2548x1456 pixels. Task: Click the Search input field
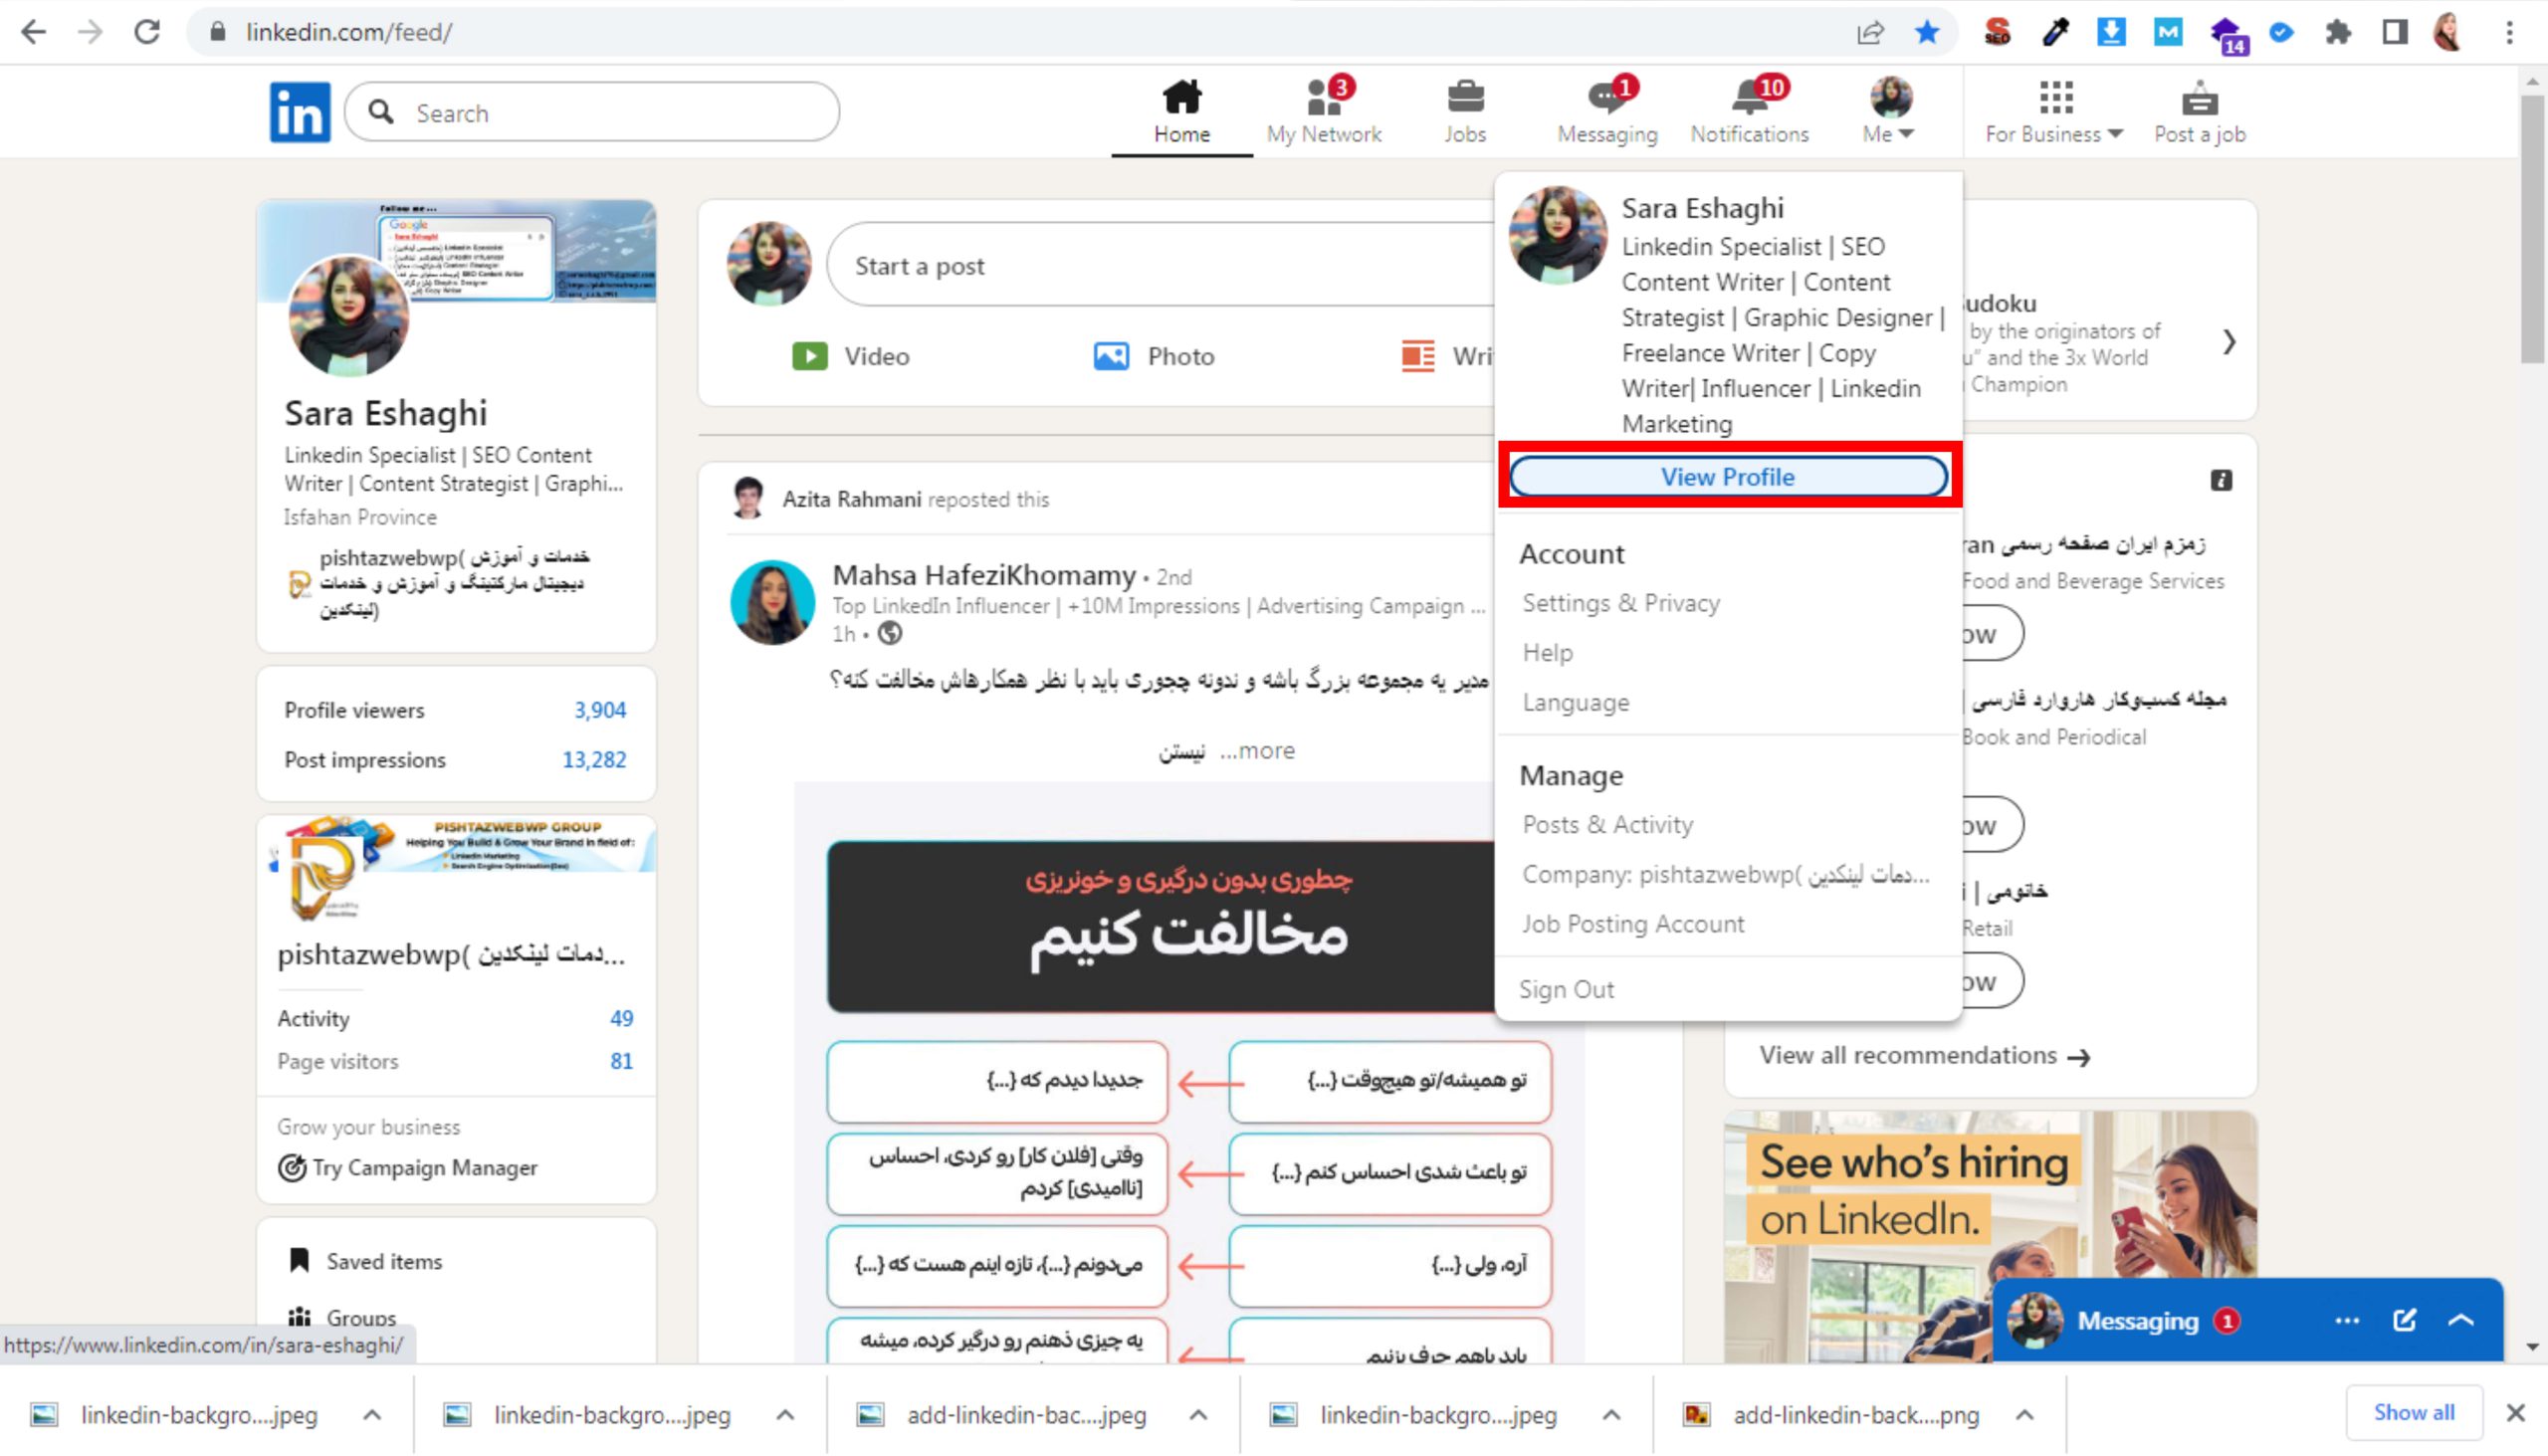(x=590, y=112)
